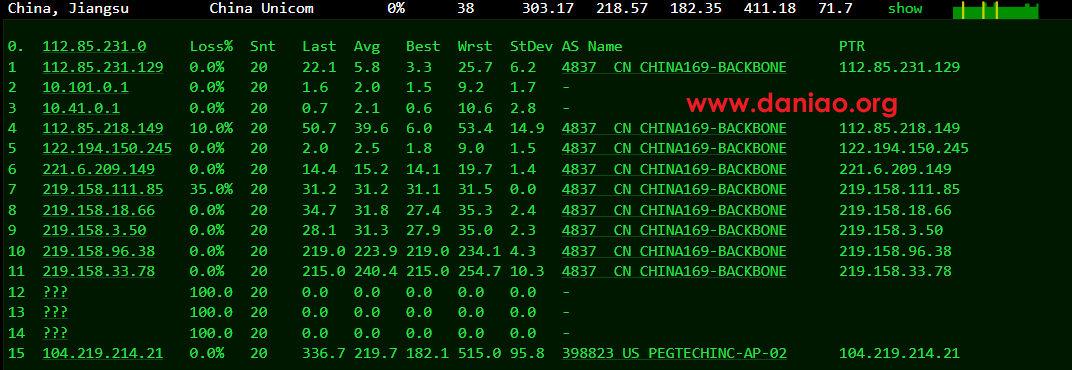This screenshot has width=1072, height=370.
Task: Click the ??? entry at hop 14
Action: 55,332
